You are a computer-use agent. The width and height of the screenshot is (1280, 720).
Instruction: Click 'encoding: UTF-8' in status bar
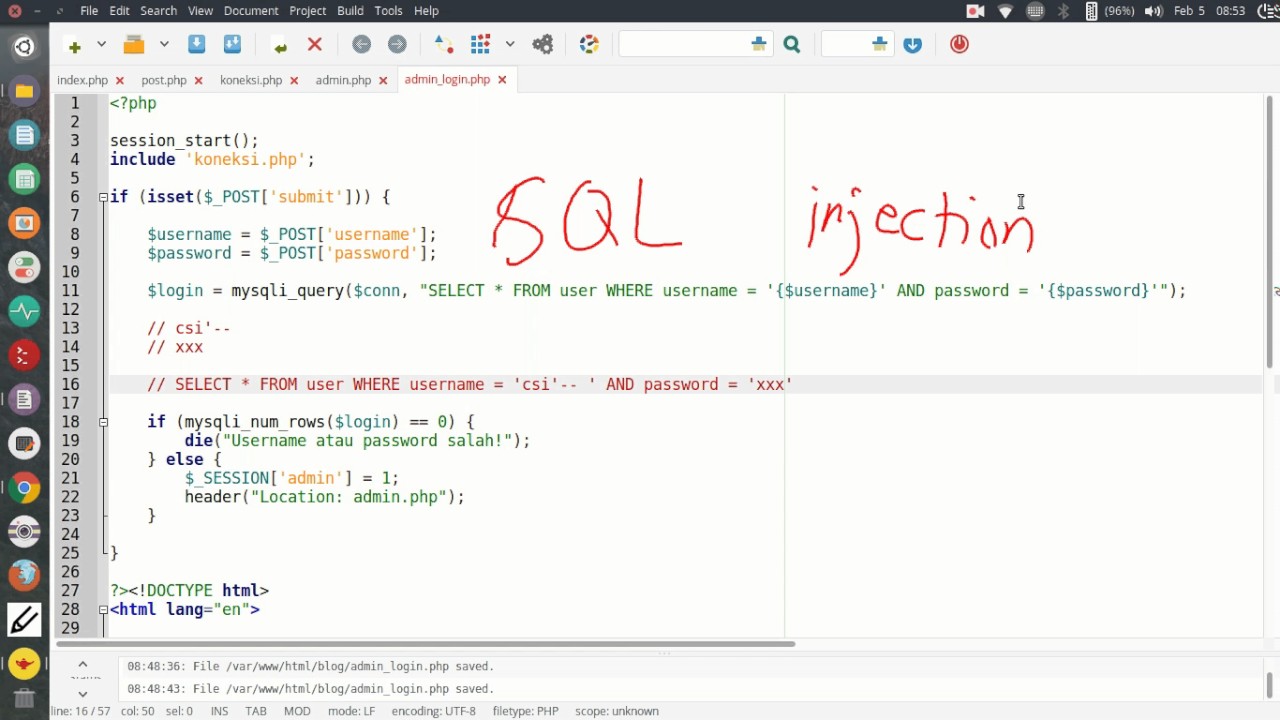434,711
